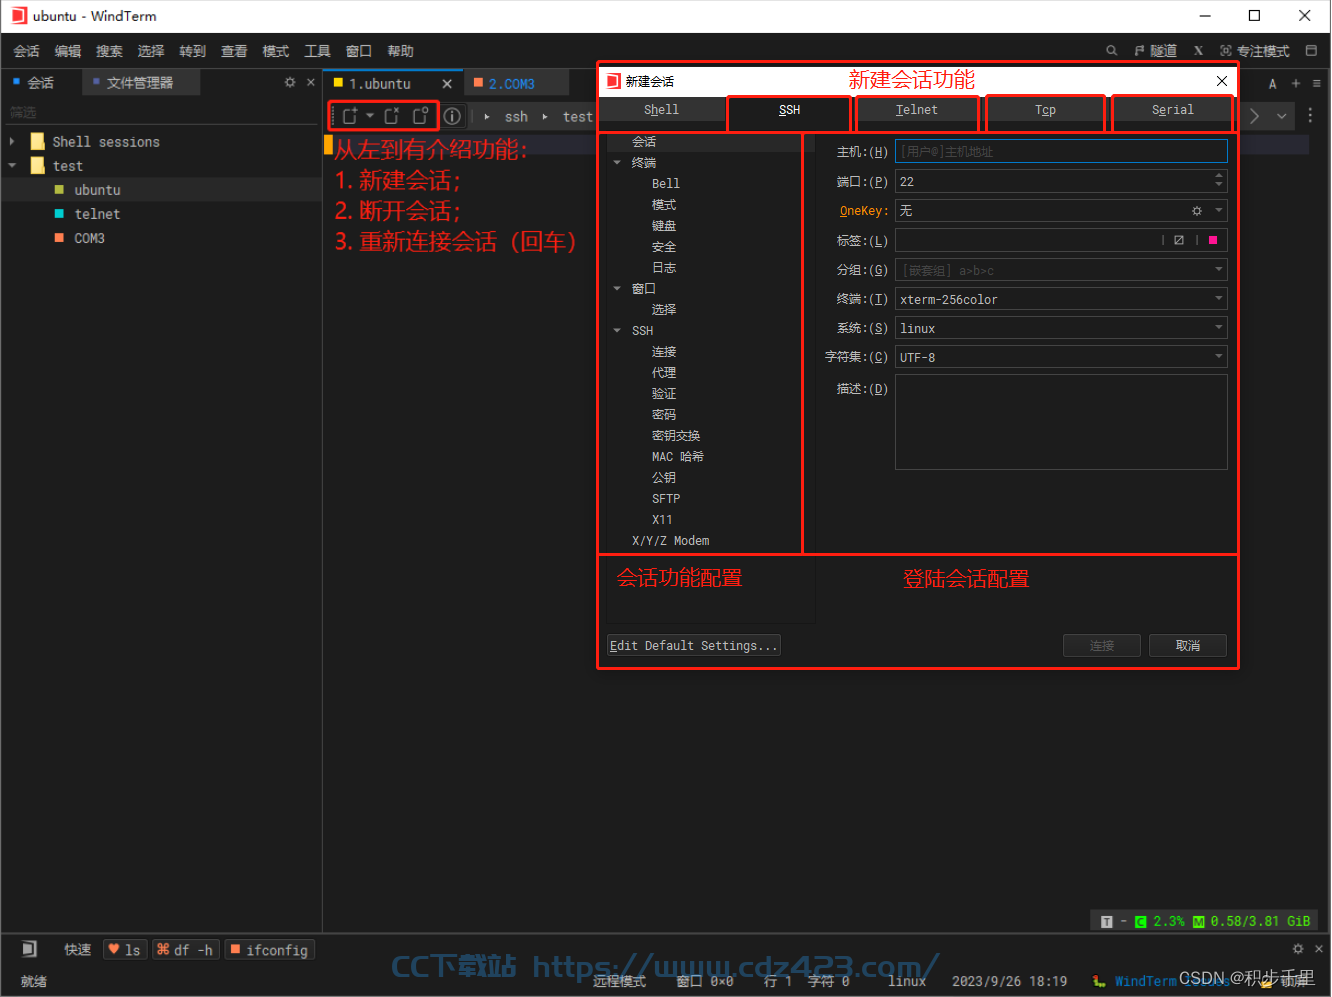This screenshot has width=1332, height=997.
Task: Open the OneKey dropdown arrow
Action: click(x=1219, y=210)
